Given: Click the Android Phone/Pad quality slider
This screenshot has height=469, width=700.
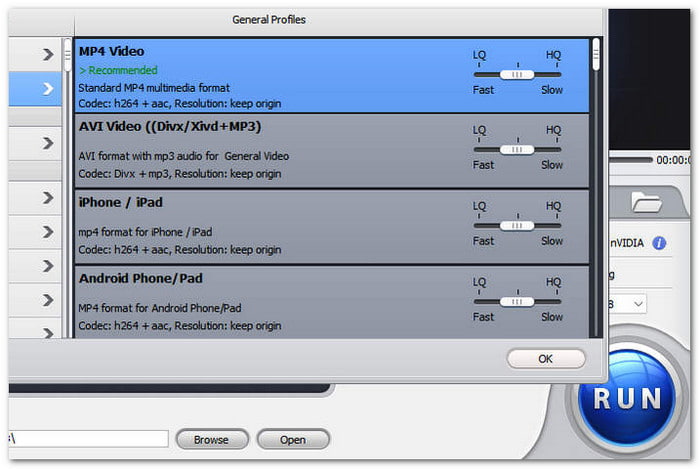Looking at the screenshot, I should tap(517, 301).
